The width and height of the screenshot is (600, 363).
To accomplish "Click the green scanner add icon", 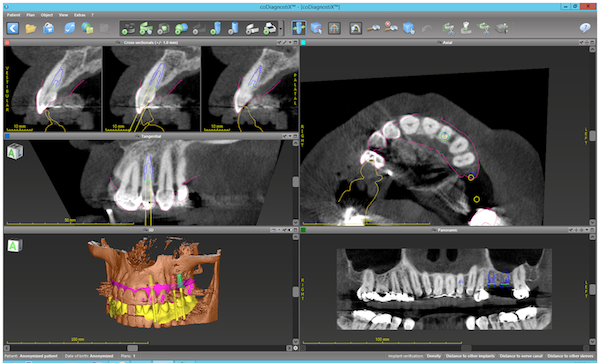I will coord(146,29).
